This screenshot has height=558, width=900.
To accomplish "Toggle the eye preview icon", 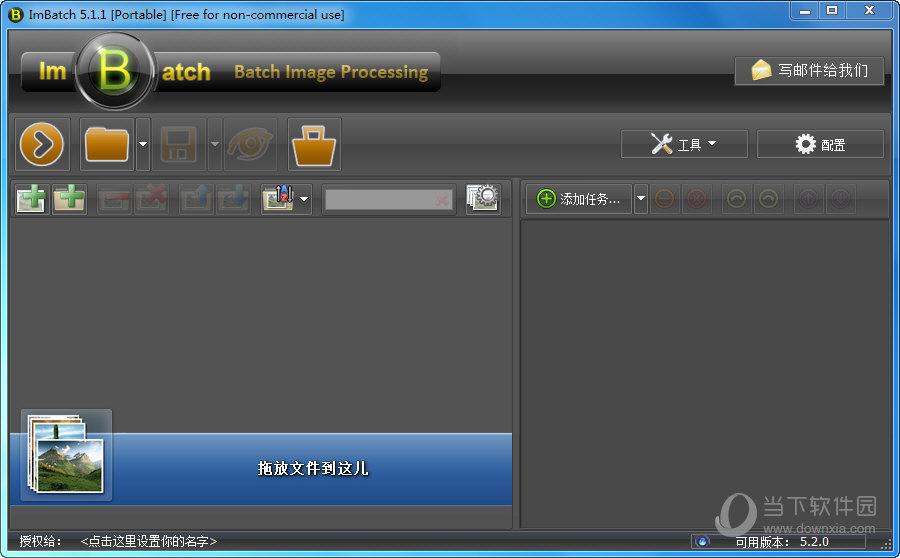I will pos(250,144).
